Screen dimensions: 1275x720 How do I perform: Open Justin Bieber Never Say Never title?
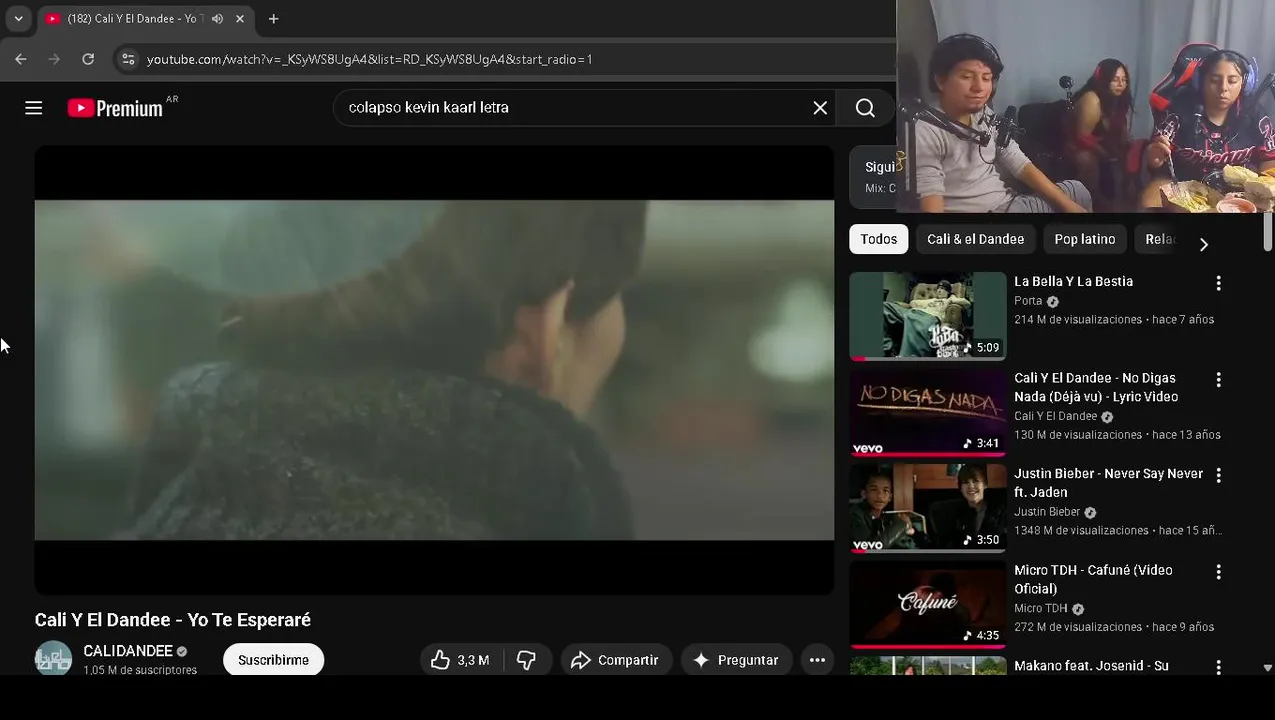(1108, 483)
